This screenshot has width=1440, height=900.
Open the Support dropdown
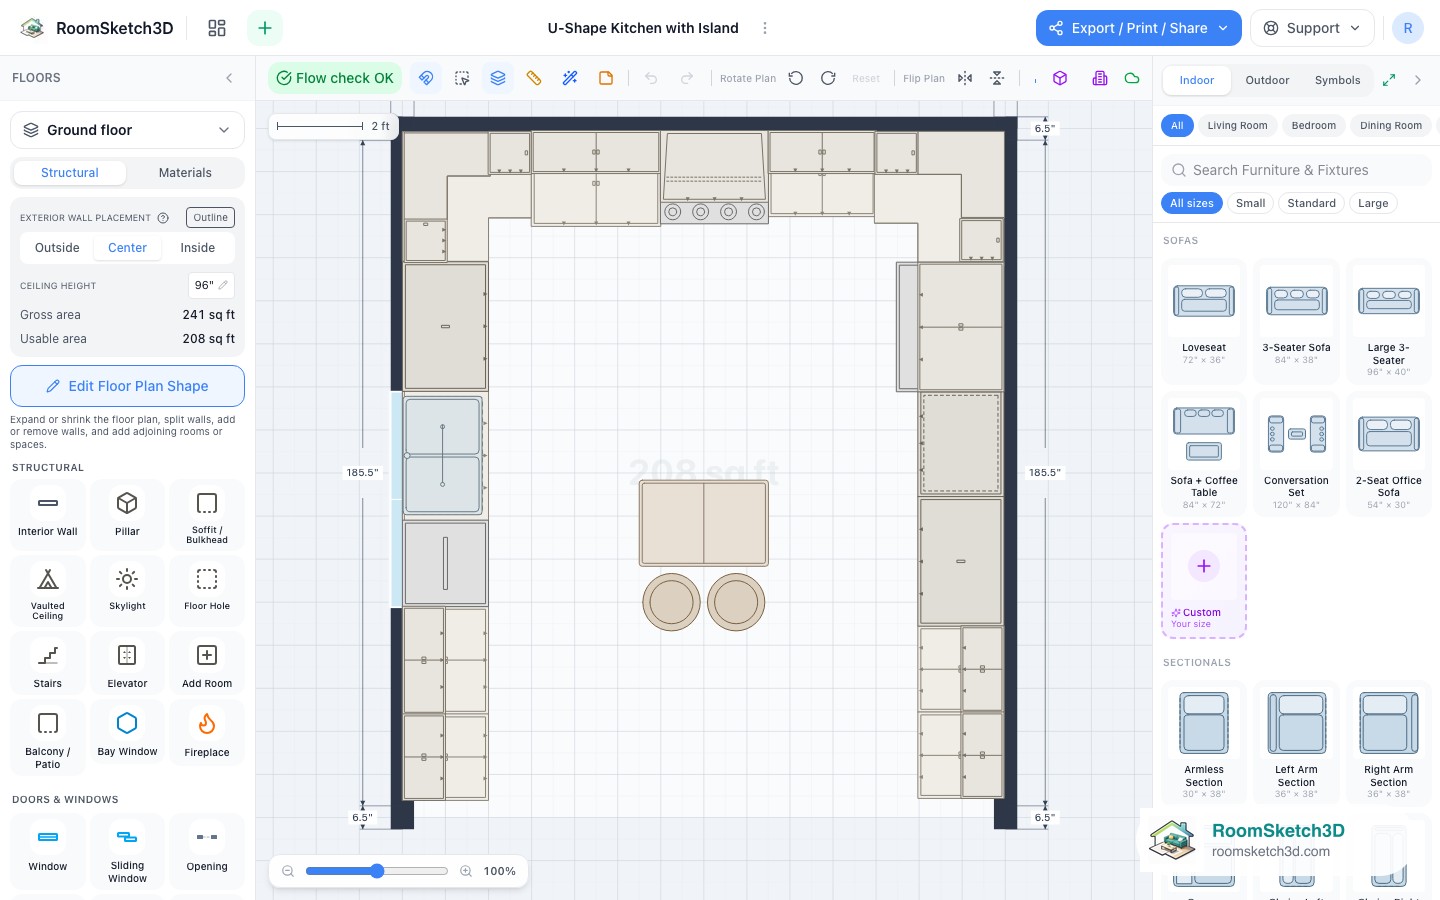(1312, 28)
